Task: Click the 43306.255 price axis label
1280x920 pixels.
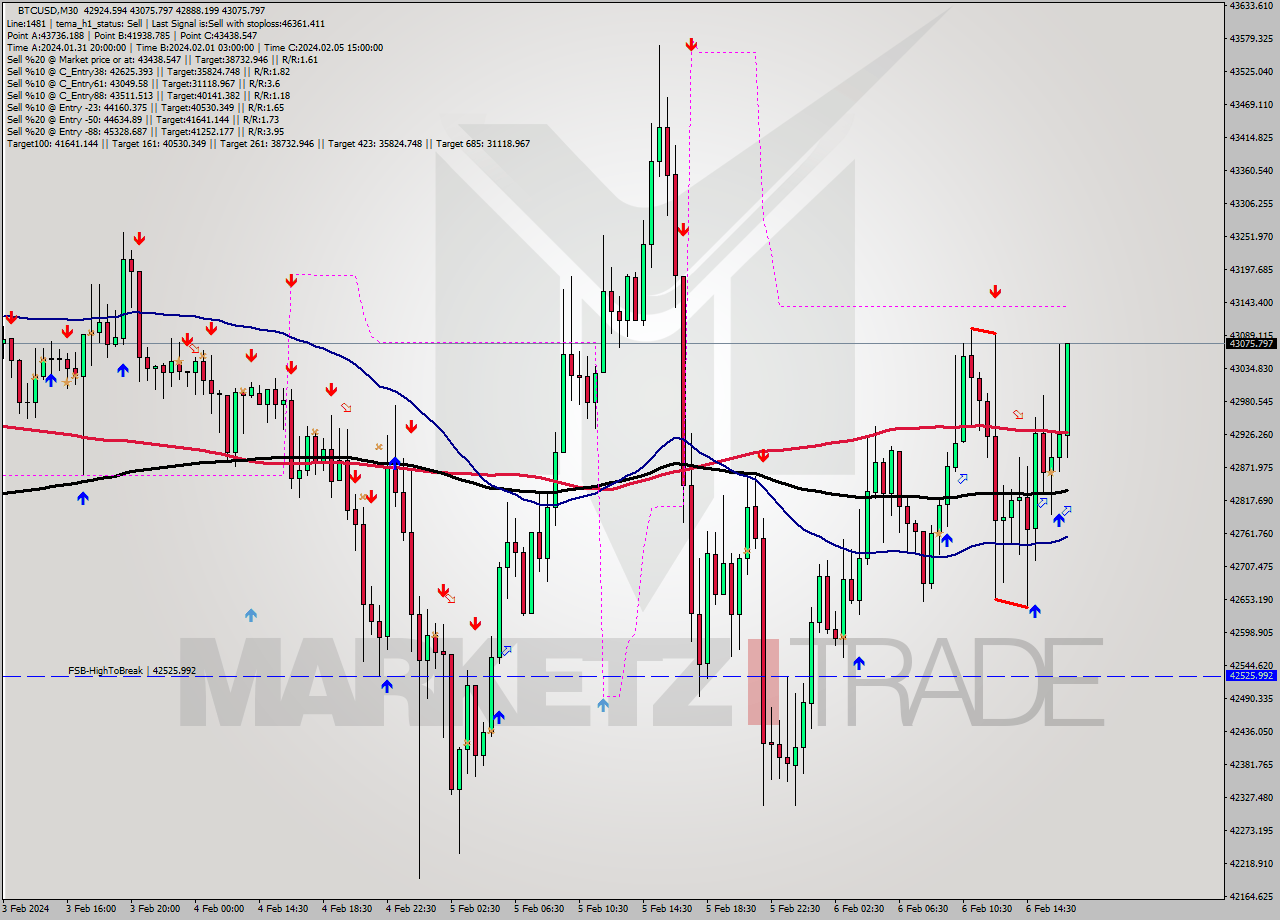Action: (1251, 203)
